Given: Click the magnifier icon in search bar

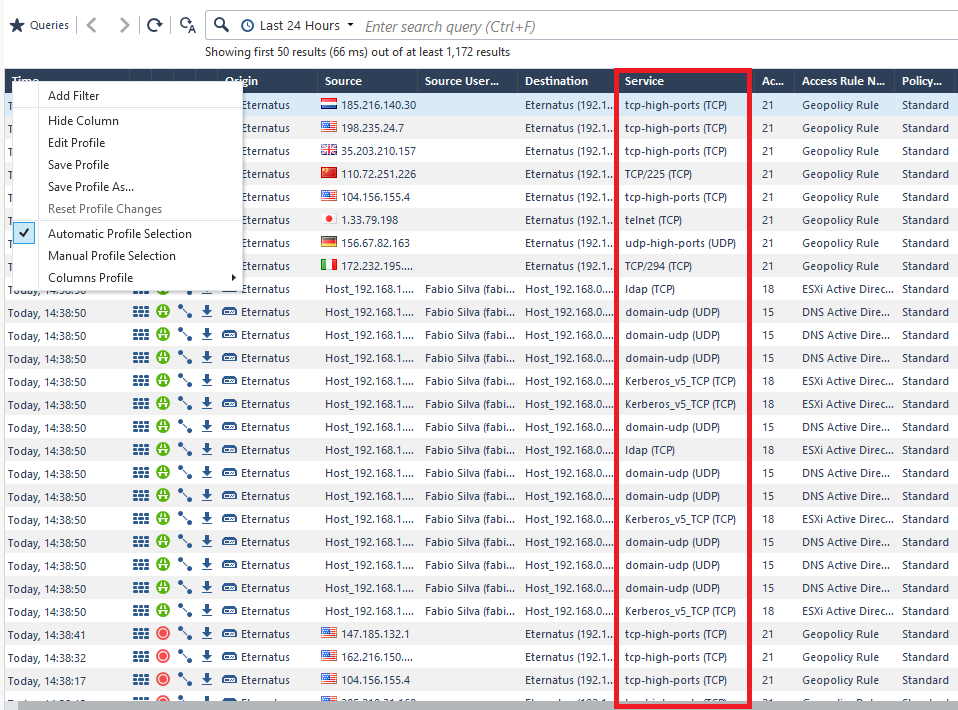Looking at the screenshot, I should pyautogui.click(x=221, y=25).
